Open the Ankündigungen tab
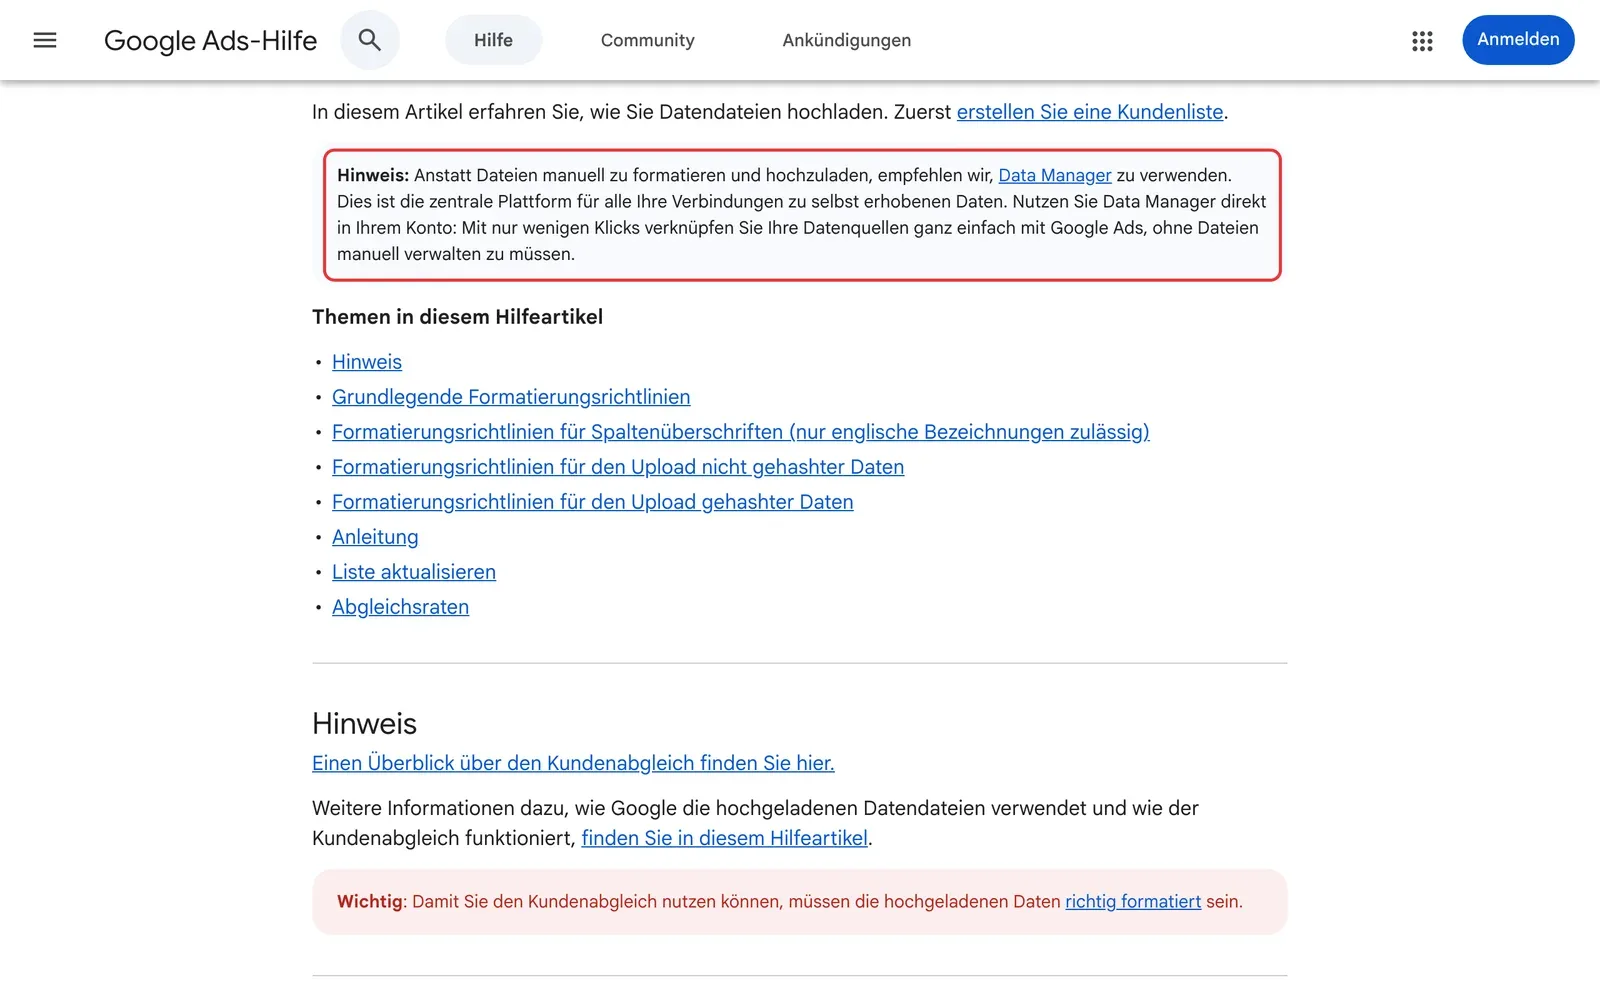The height and width of the screenshot is (1000, 1600). coord(846,40)
